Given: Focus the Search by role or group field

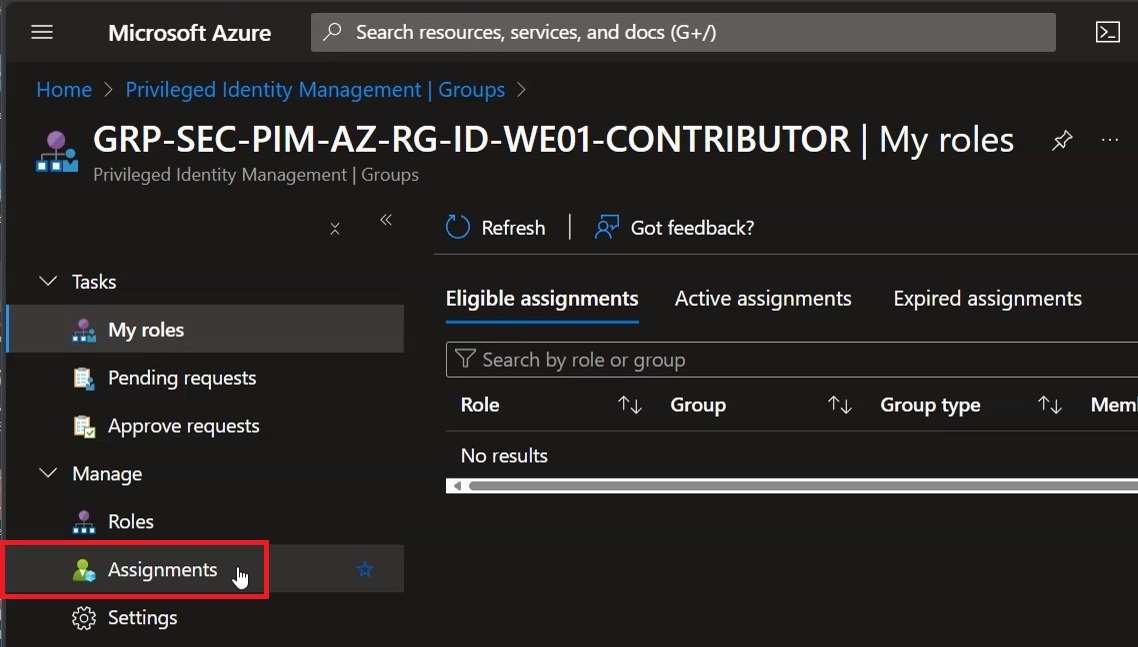Looking at the screenshot, I should [x=792, y=359].
